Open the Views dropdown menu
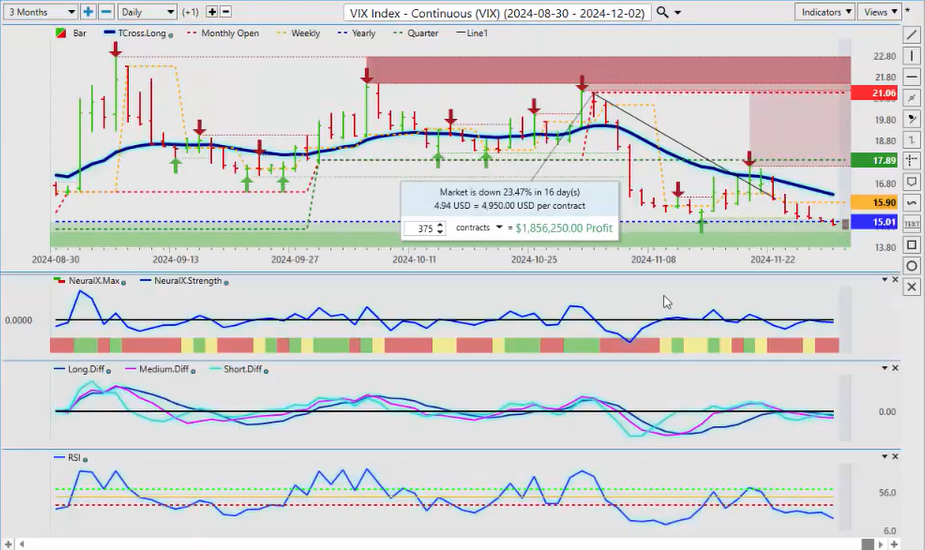The height and width of the screenshot is (550, 925). click(879, 12)
